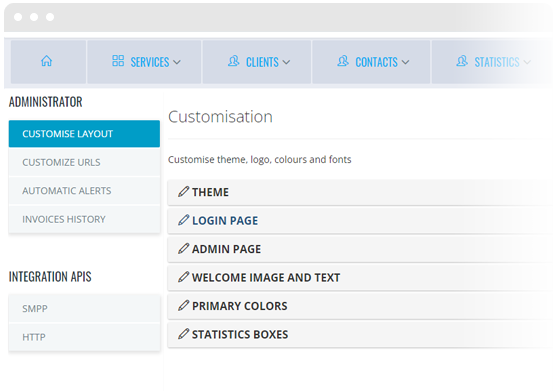
Task: Open SMPP integration API item
Action: (x=84, y=308)
